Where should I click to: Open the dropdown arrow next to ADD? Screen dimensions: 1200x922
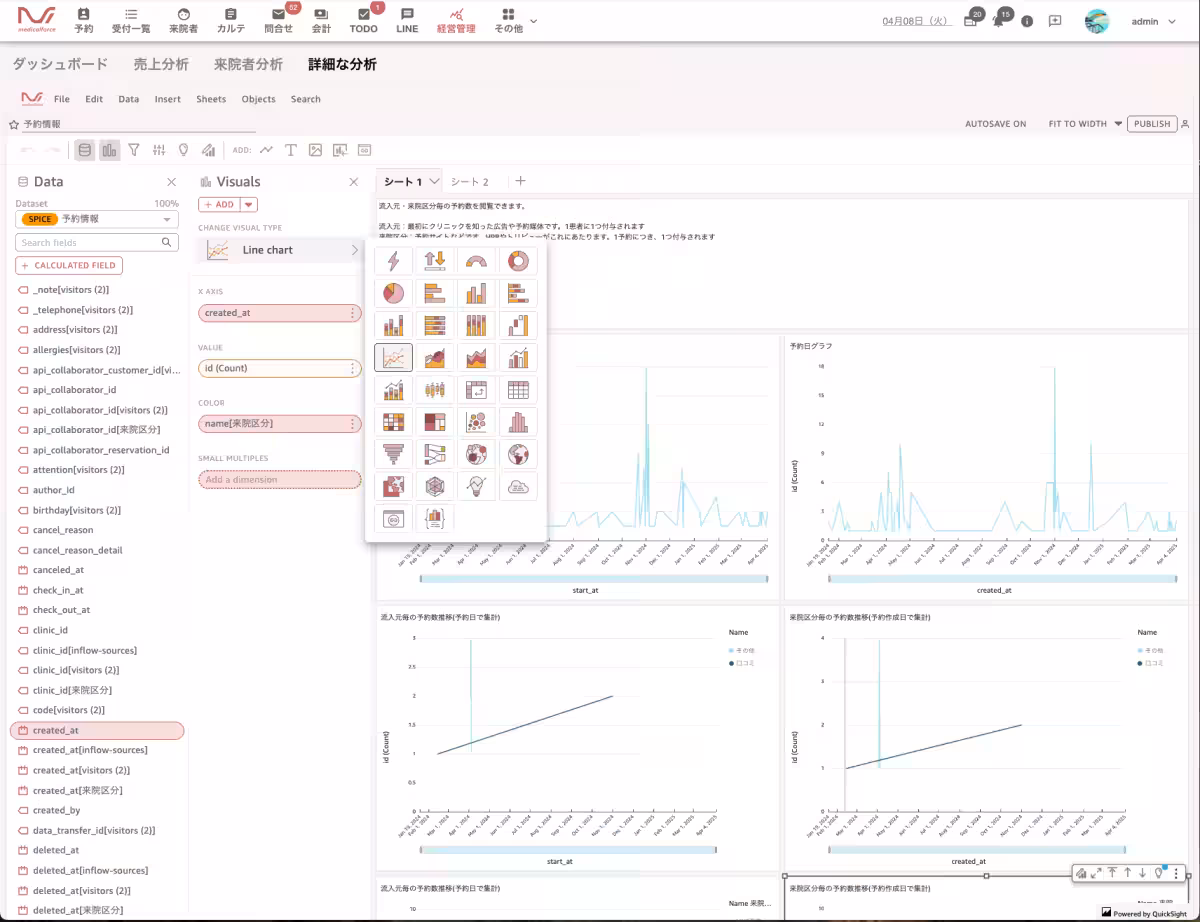(x=249, y=204)
